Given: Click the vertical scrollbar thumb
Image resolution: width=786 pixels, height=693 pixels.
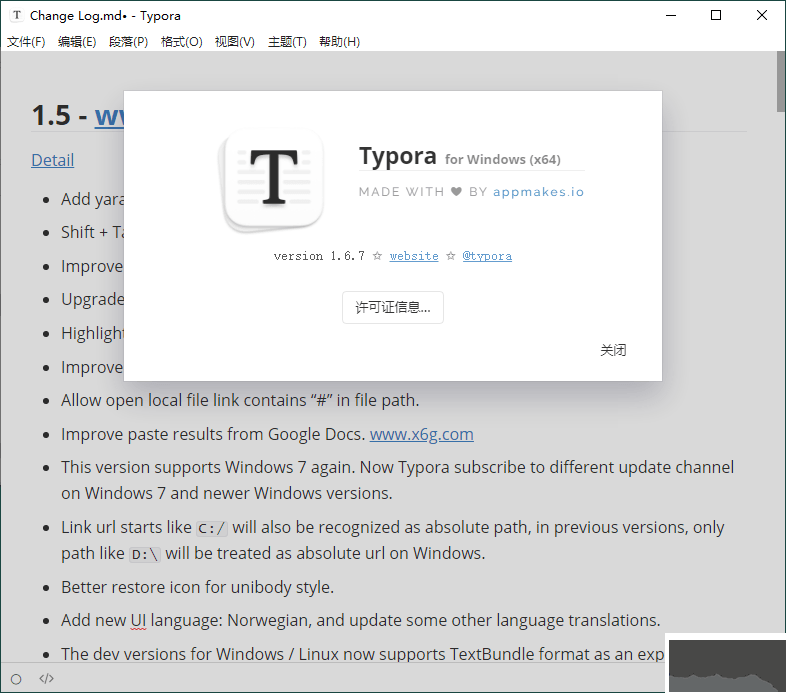Looking at the screenshot, I should point(780,80).
